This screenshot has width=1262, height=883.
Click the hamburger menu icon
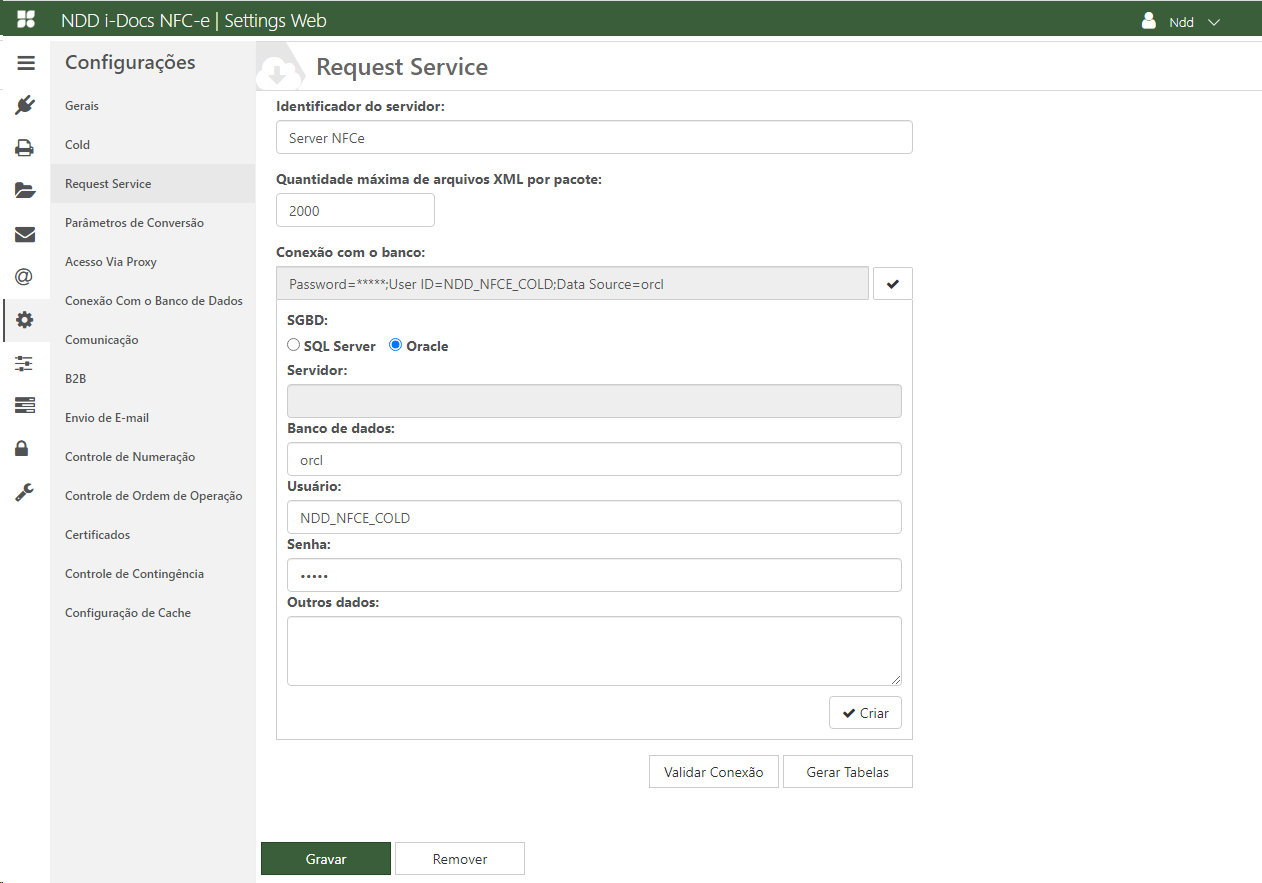click(26, 63)
